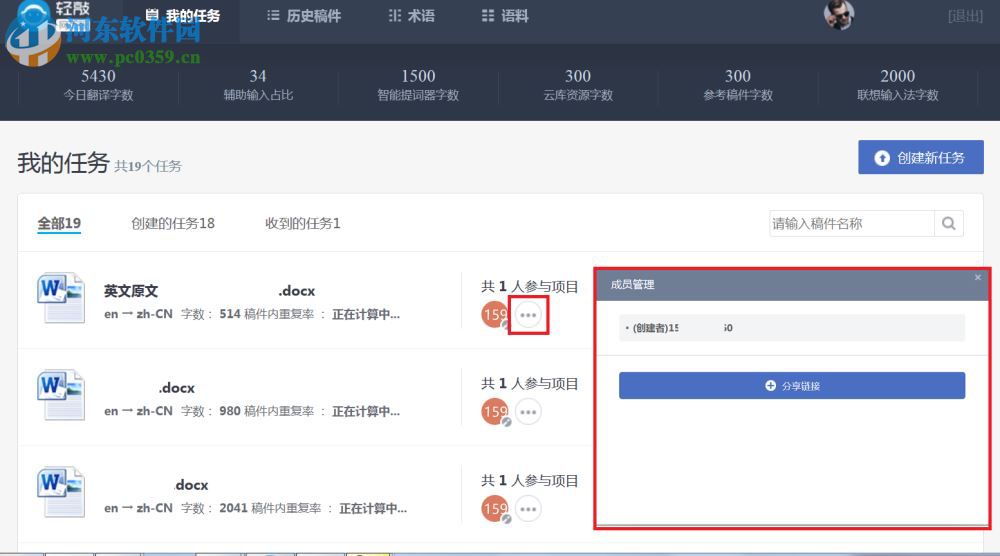Click 字数 2041 in third task row

coord(214,508)
